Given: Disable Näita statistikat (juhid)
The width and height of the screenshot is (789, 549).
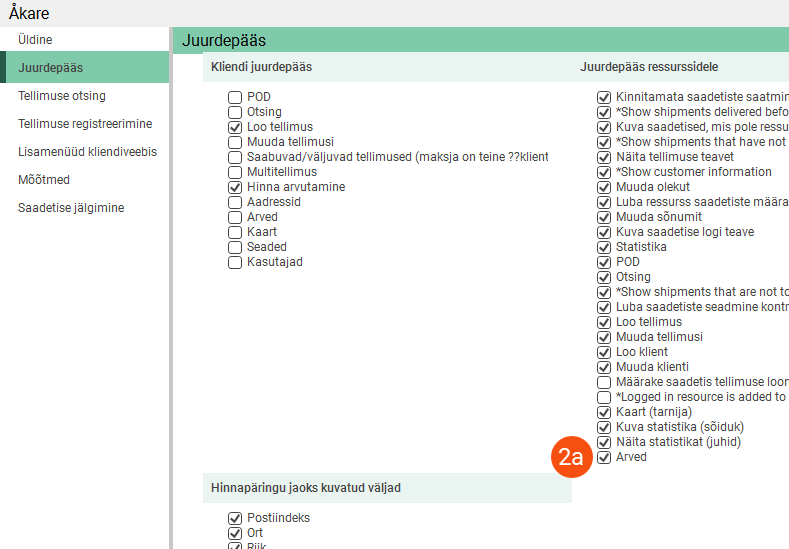Looking at the screenshot, I should coord(604,442).
